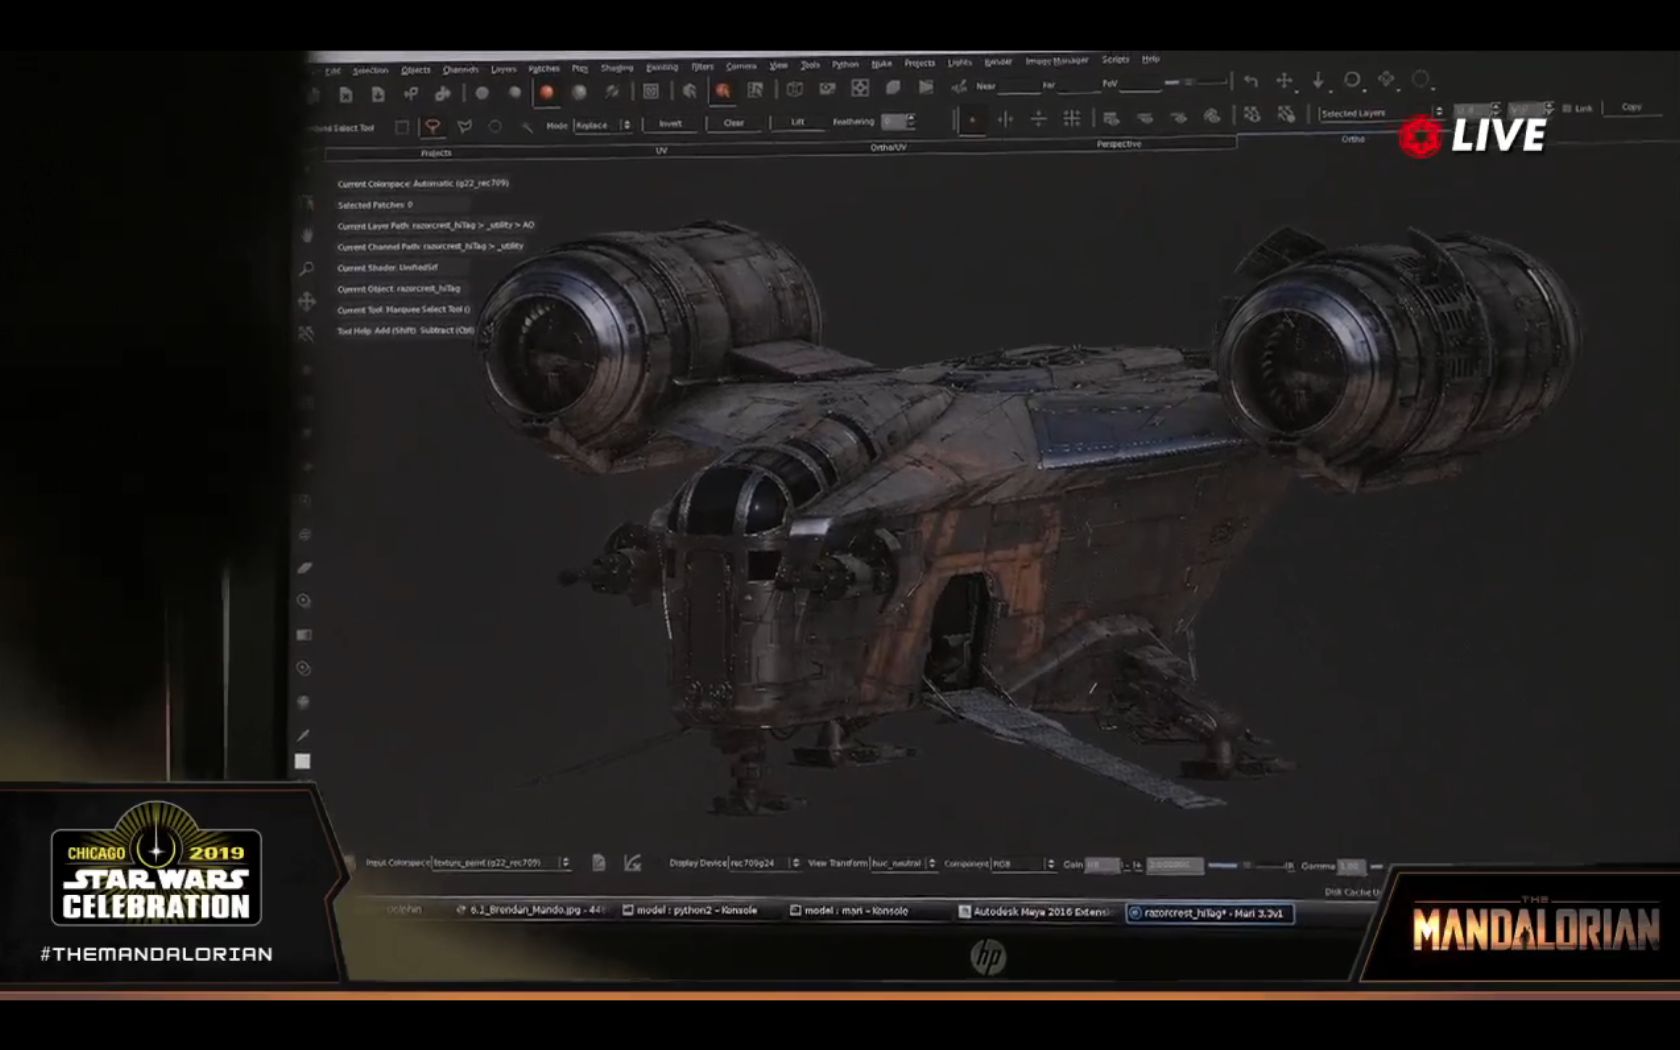1680x1050 pixels.
Task: Open the 6.1_Brendan_Mando.jpg taskbar window
Action: coord(530,910)
